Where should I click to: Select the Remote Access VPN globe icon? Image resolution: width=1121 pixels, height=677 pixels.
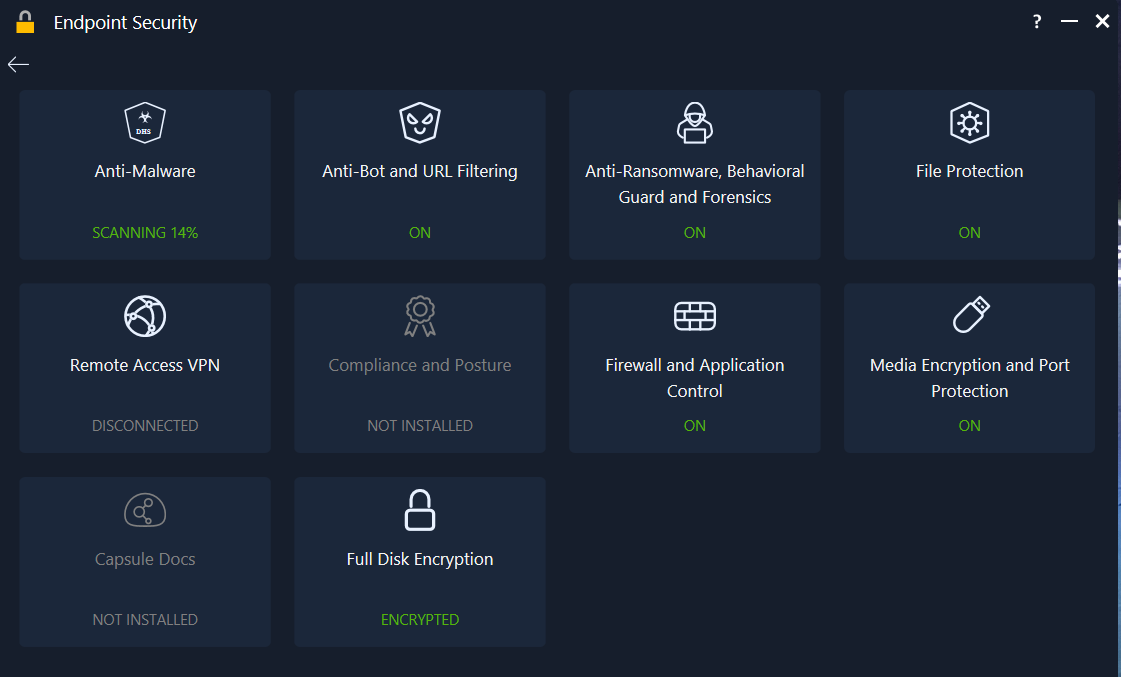tap(145, 316)
